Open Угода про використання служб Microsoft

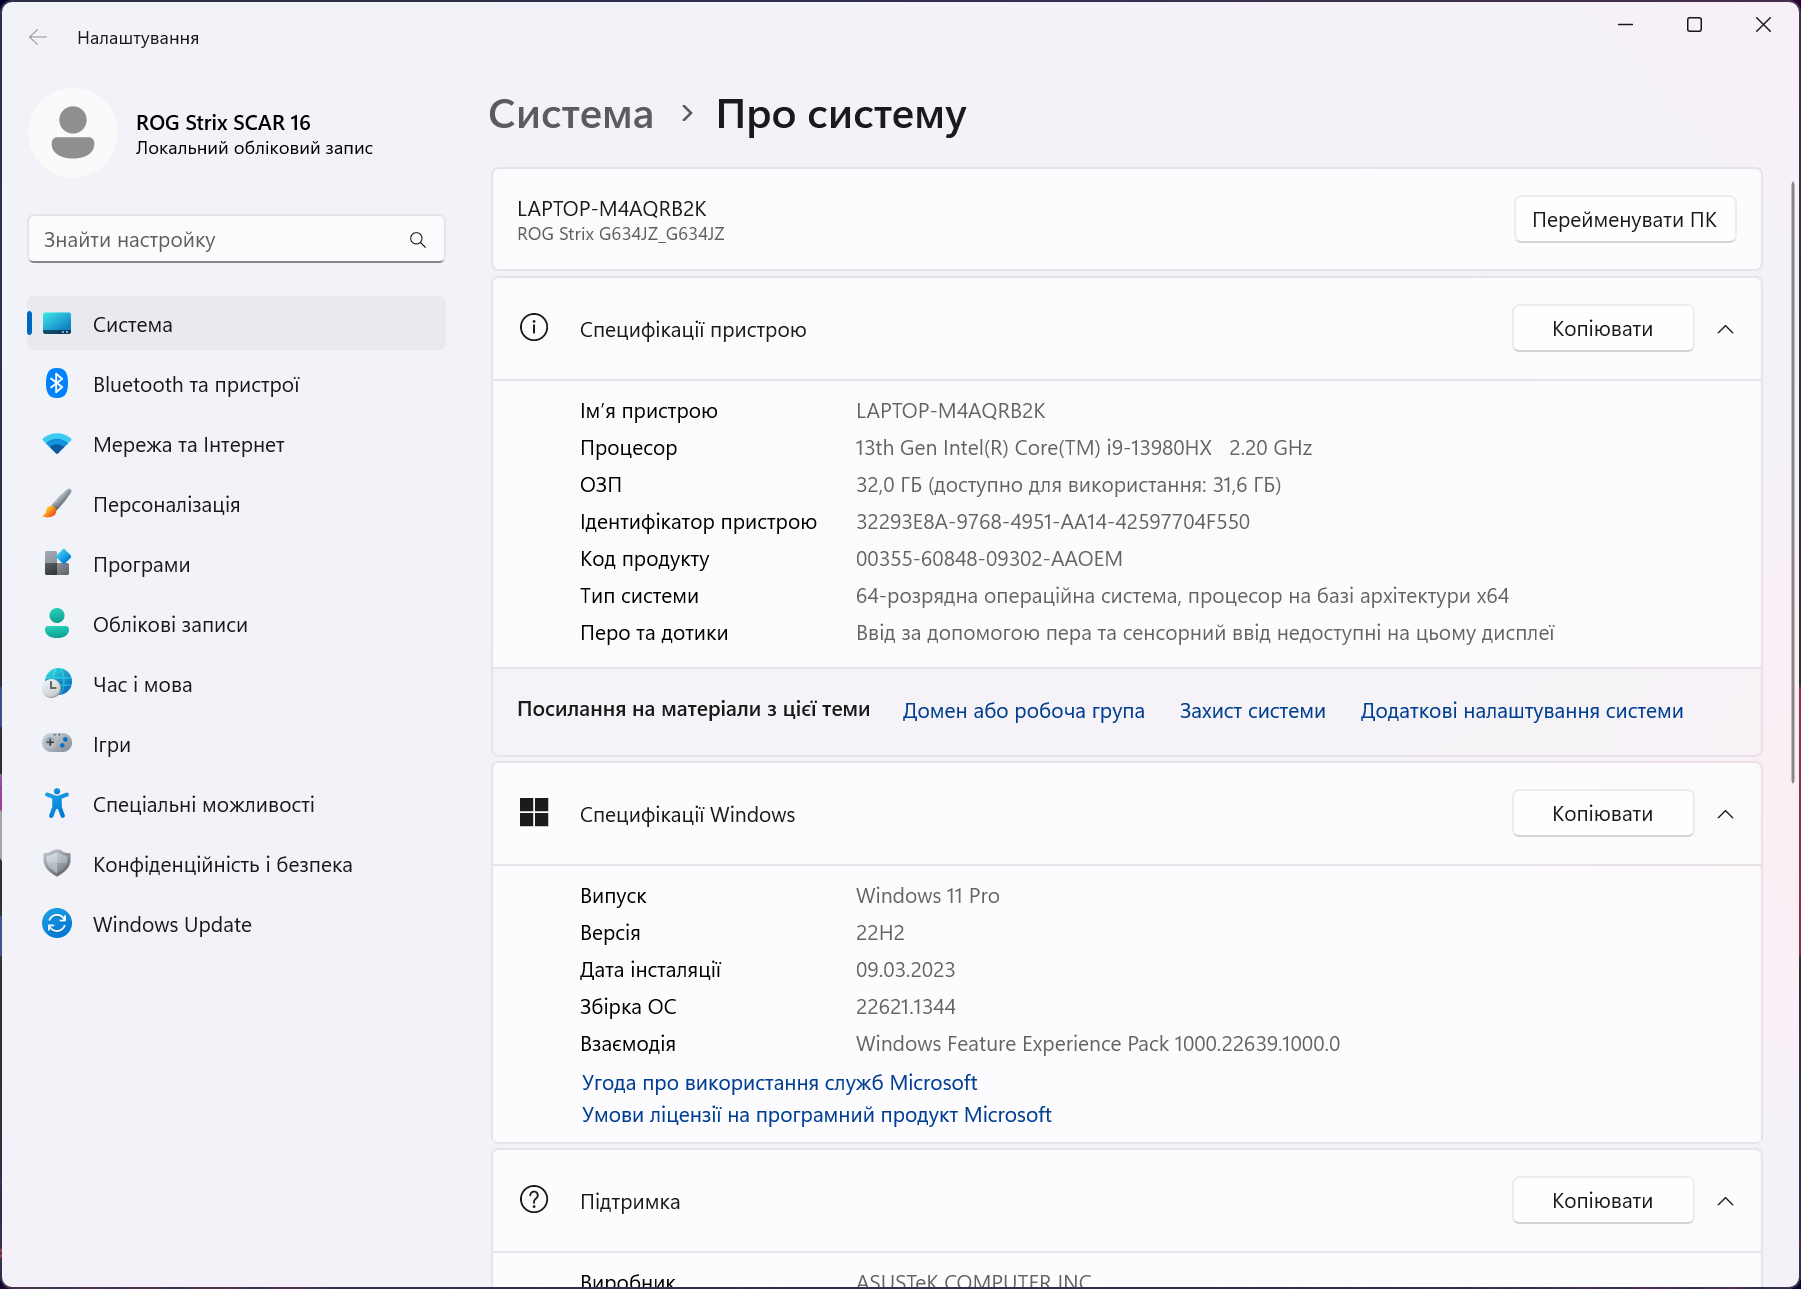[779, 1082]
